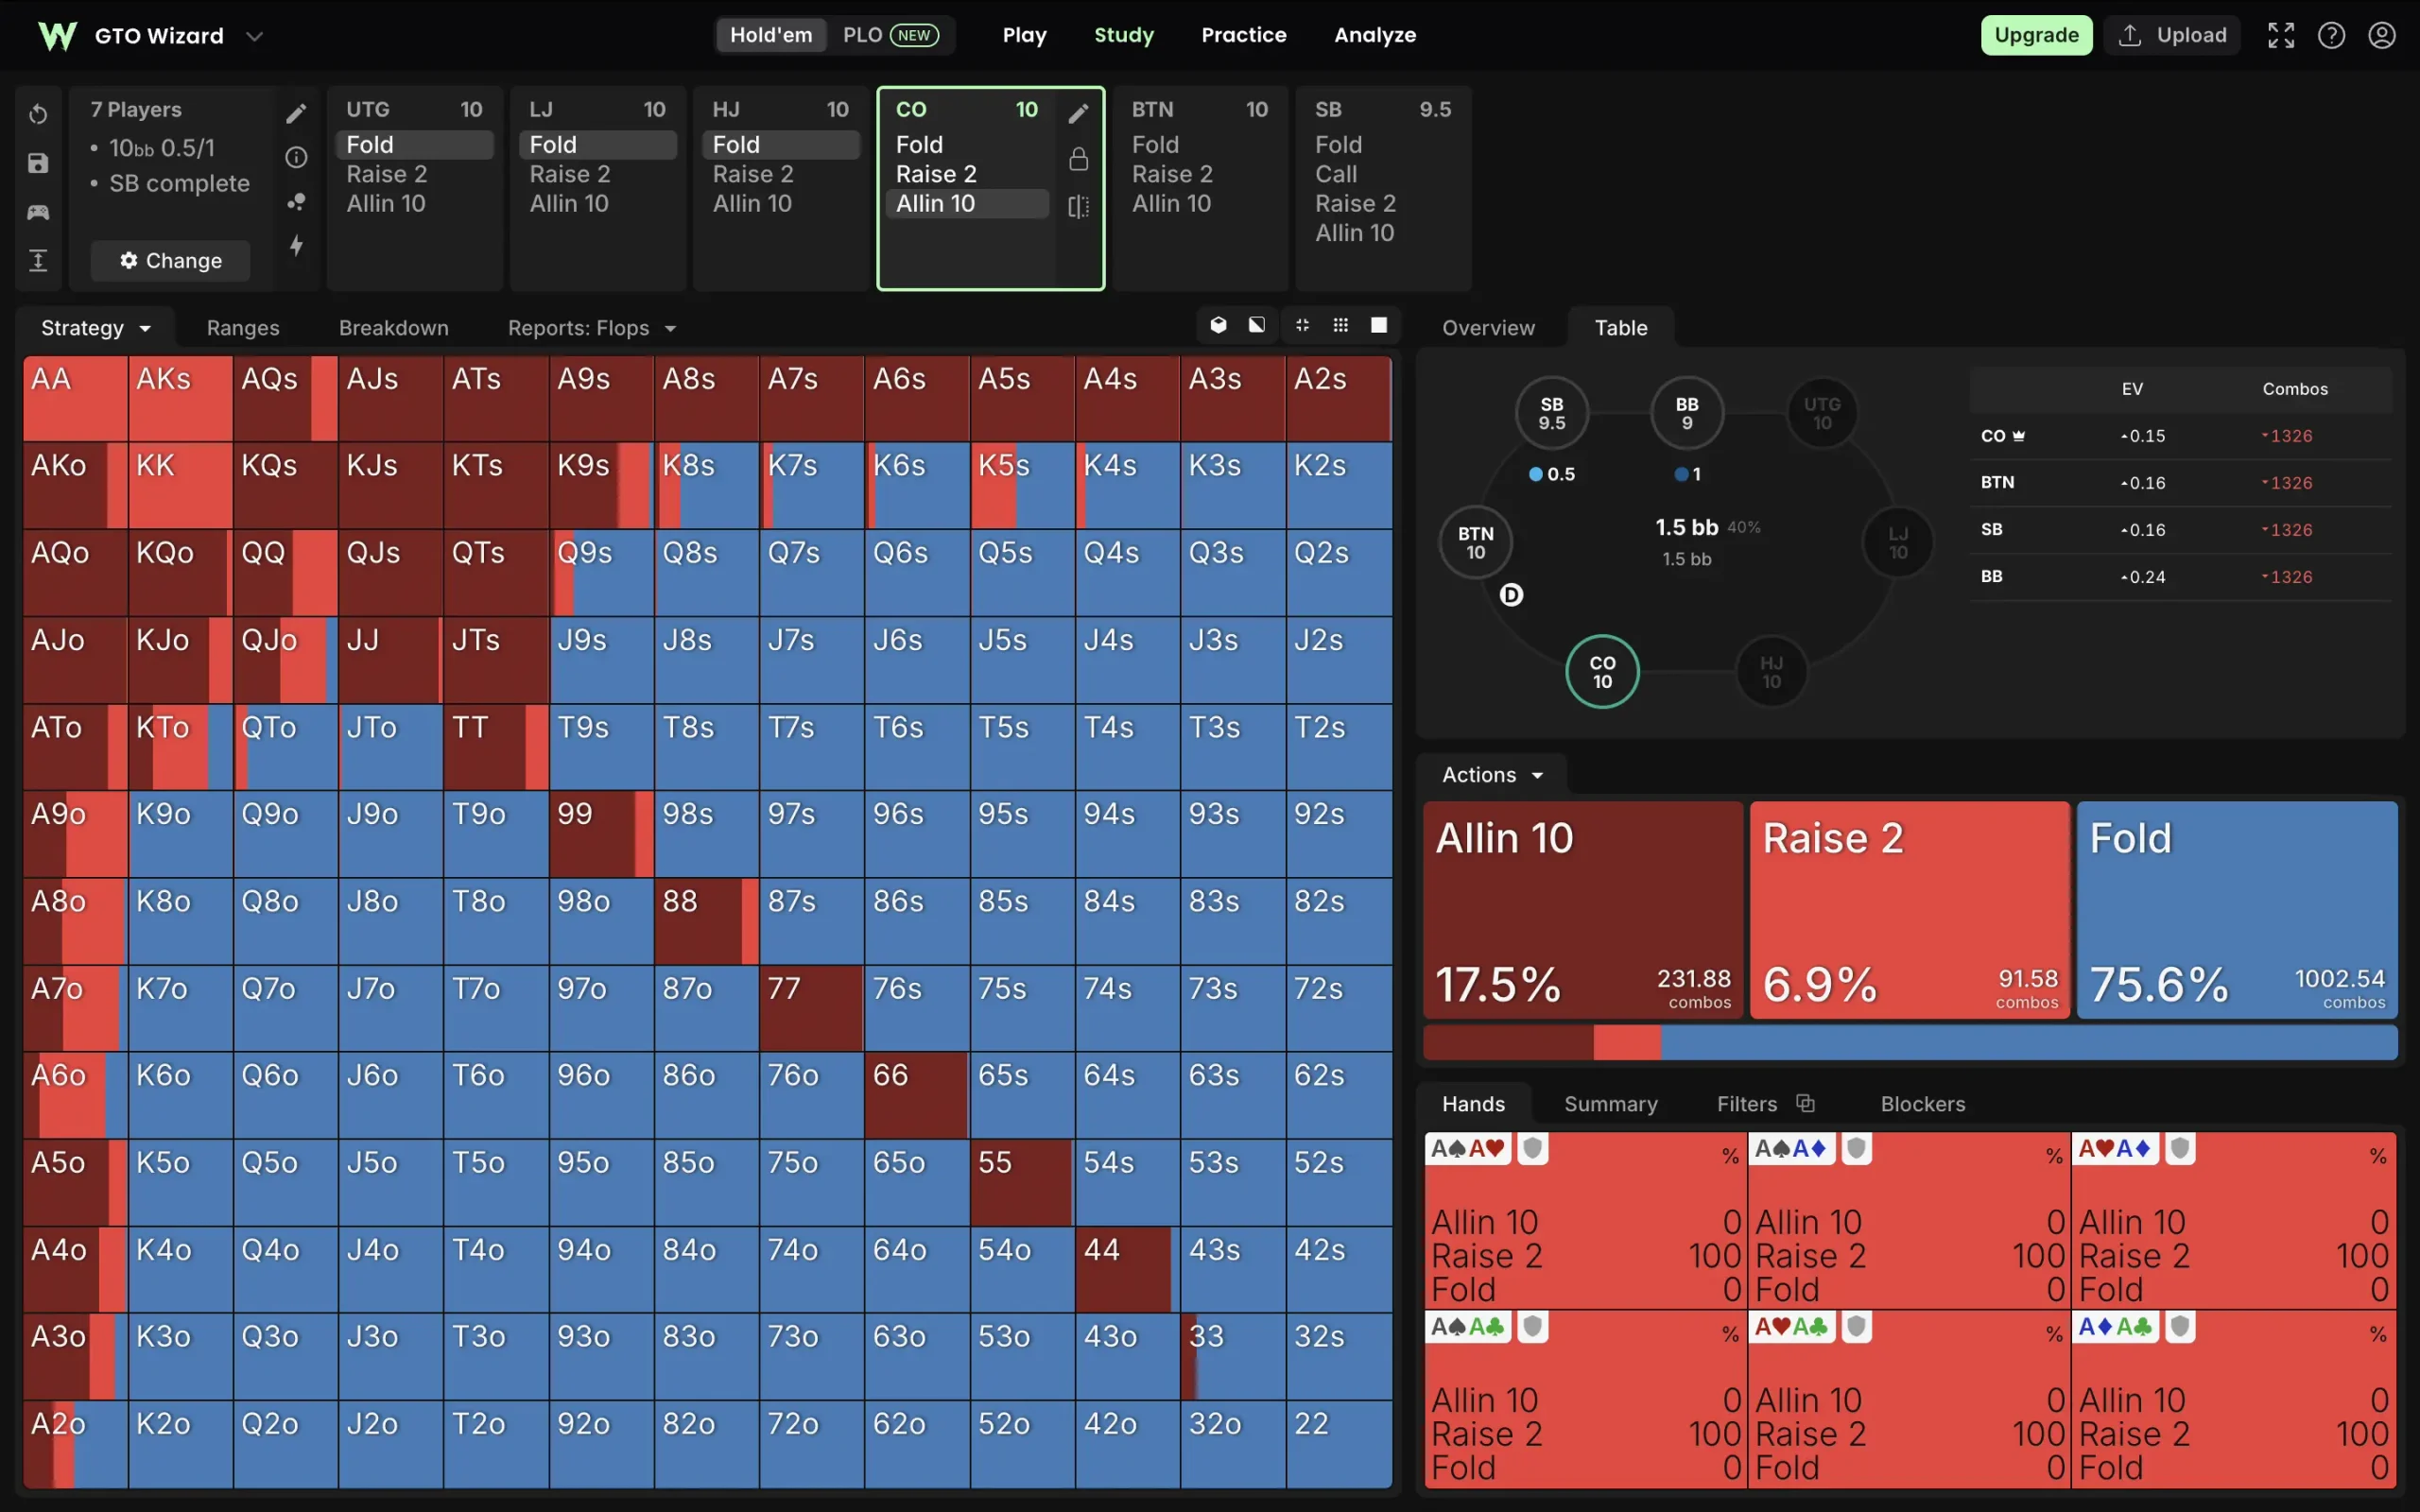The width and height of the screenshot is (2420, 1512).
Task: Click the Change settings button
Action: [170, 260]
